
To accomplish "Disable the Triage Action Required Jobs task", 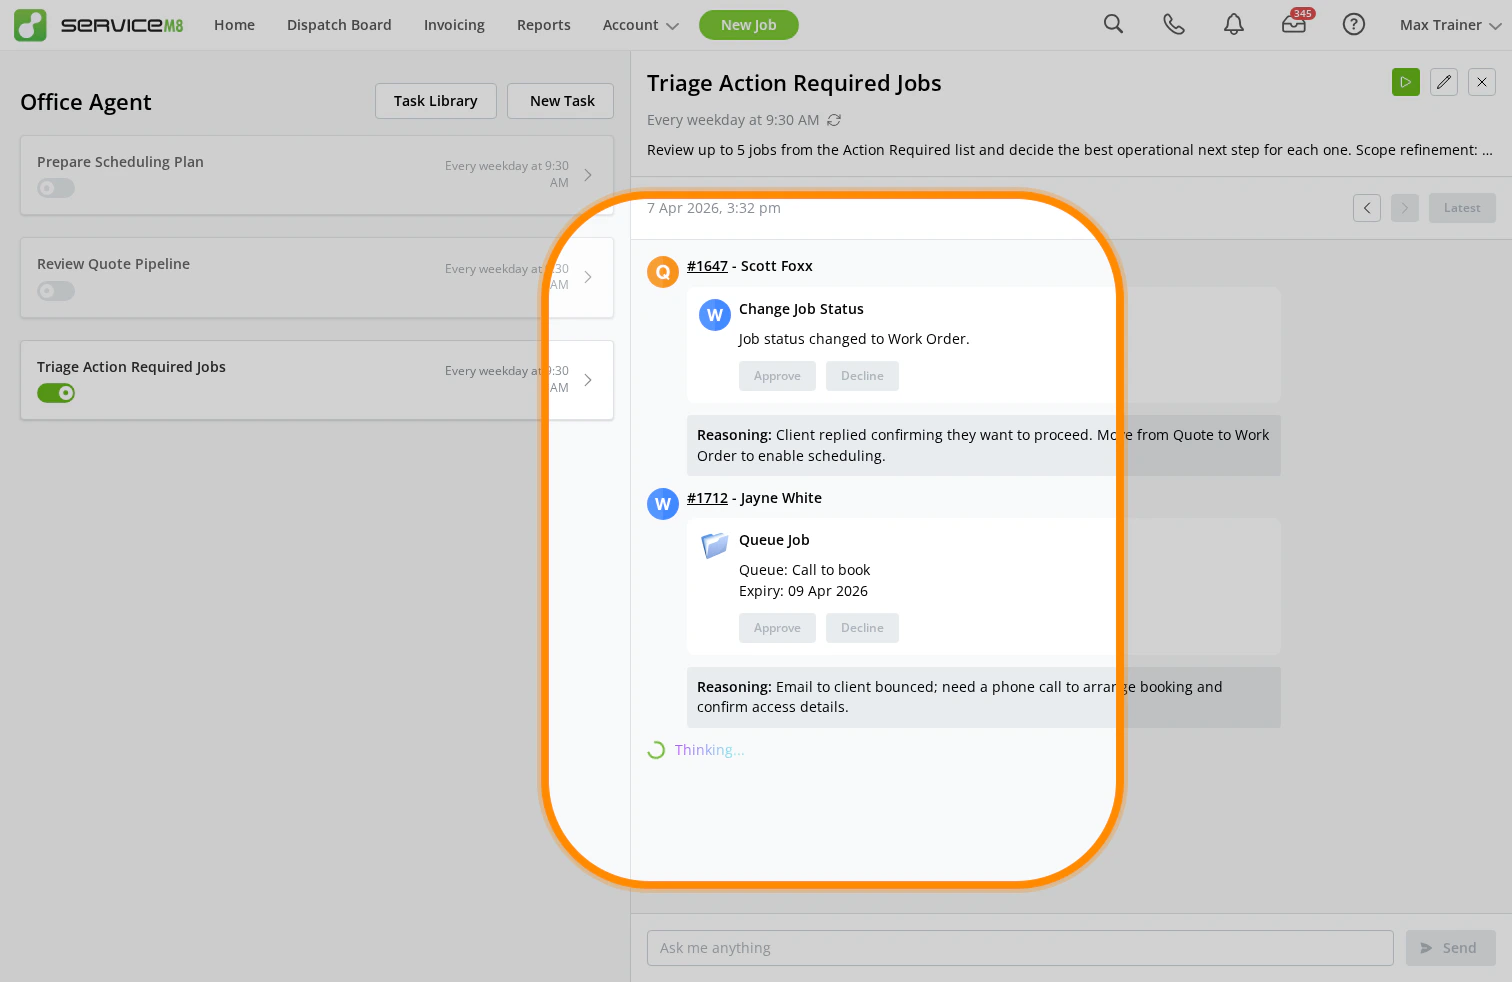I will point(56,392).
